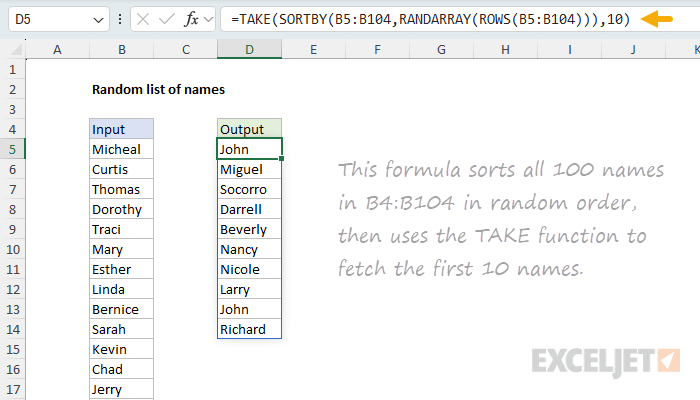This screenshot has height=400, width=700.
Task: Select the output cell containing Miguel
Action: click(250, 169)
